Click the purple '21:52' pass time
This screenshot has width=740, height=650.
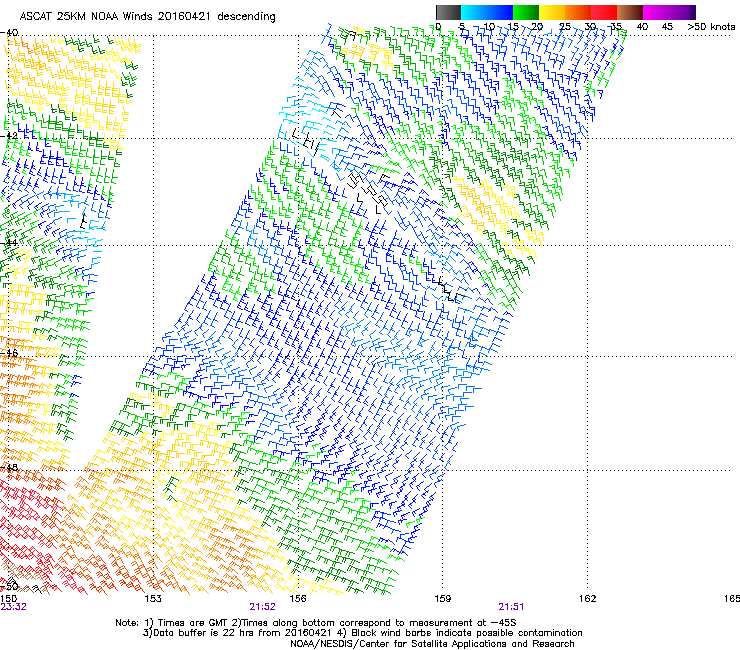click(262, 607)
